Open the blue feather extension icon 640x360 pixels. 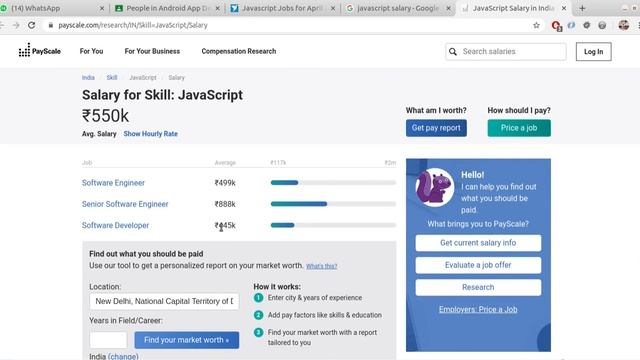click(x=571, y=25)
